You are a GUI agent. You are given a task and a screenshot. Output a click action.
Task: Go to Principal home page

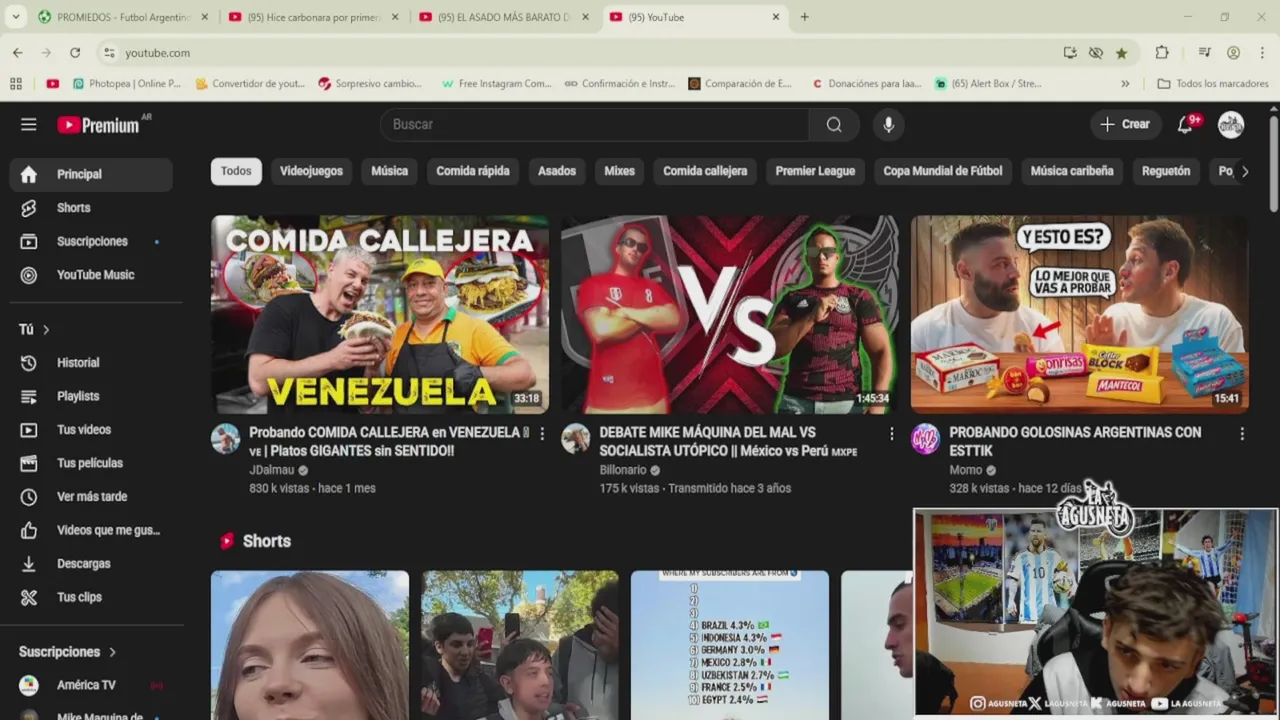(x=91, y=174)
